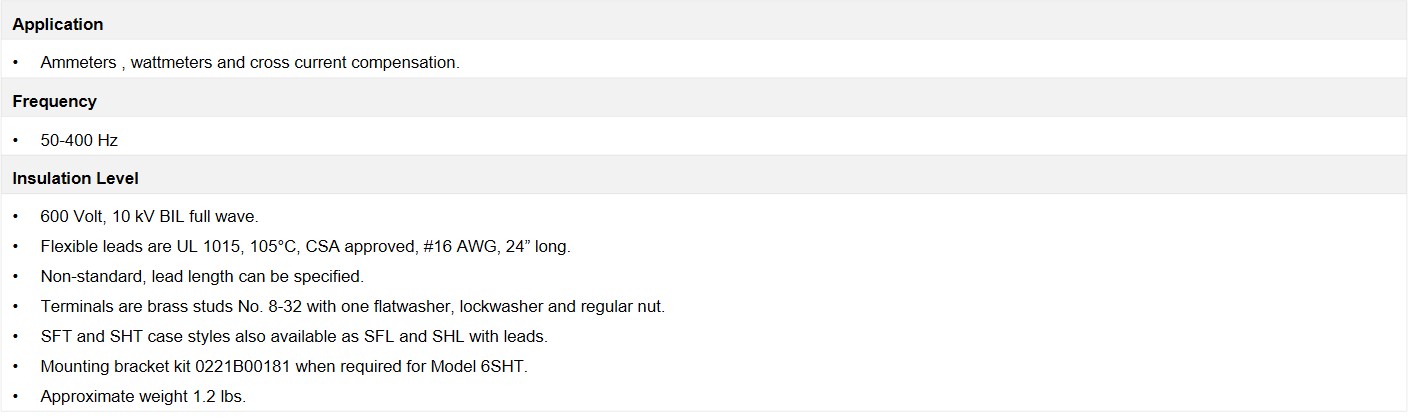This screenshot has height=417, width=1408.
Task: Click the brass studs terminals line
Action: coord(352,306)
